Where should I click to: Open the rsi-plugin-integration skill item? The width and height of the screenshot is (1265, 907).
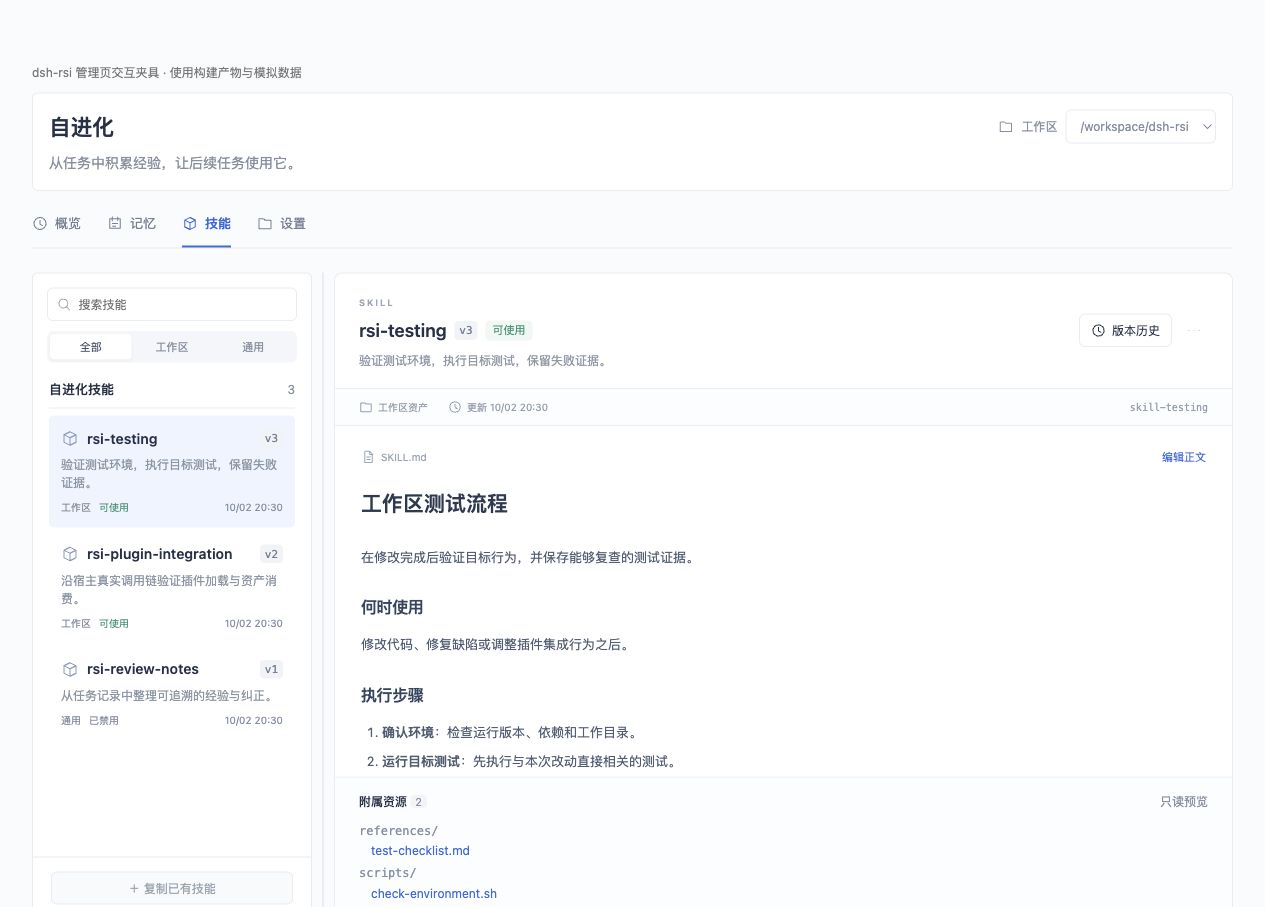coord(172,587)
